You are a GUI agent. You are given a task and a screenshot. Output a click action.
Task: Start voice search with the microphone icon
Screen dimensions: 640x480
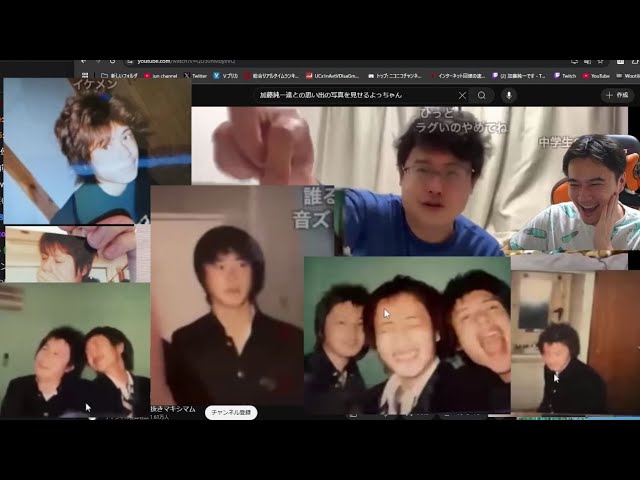pos(509,96)
